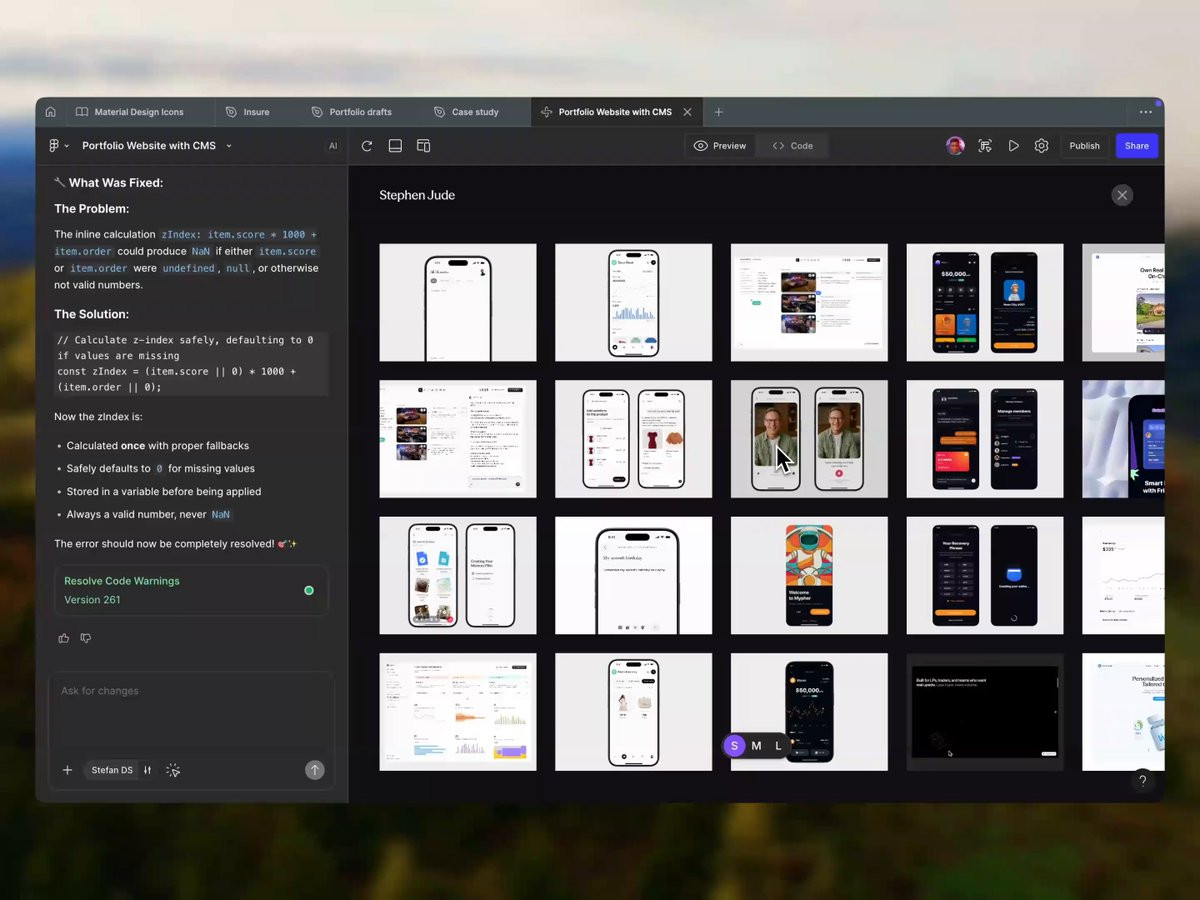Switch to Preview mode
The height and width of the screenshot is (900, 1200).
(720, 146)
